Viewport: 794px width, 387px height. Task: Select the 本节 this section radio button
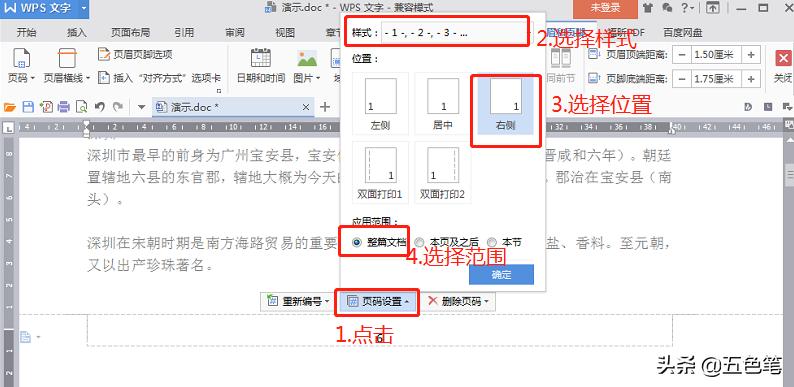[x=491, y=243]
